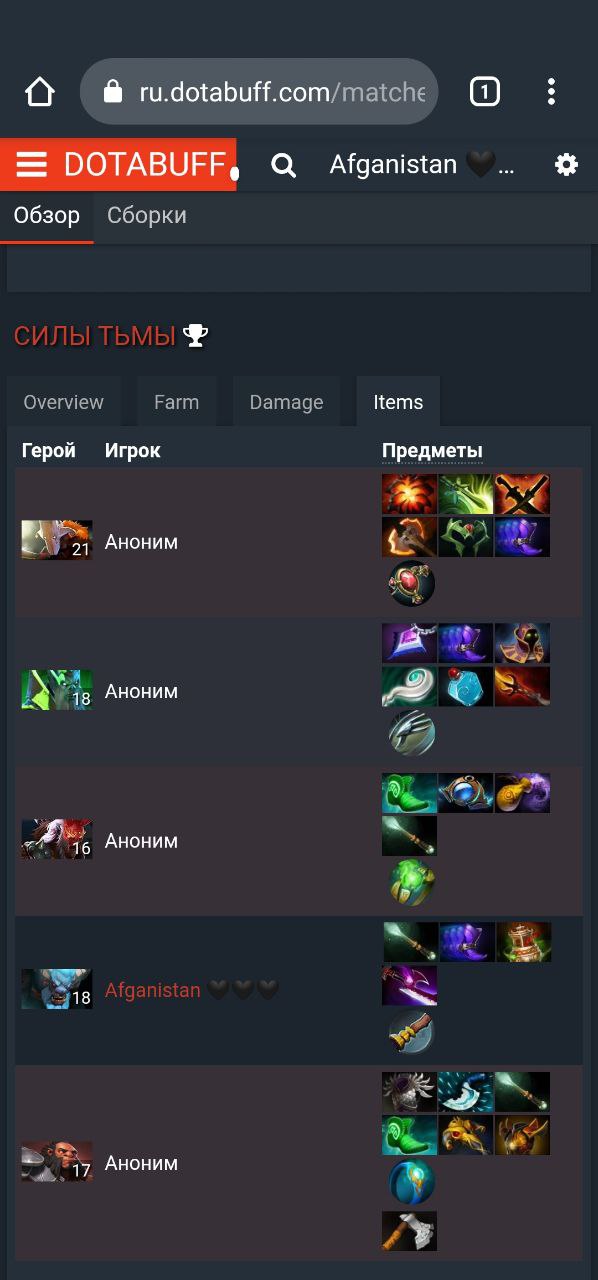
Task: Click the round neutral item in first row
Action: coord(411,584)
